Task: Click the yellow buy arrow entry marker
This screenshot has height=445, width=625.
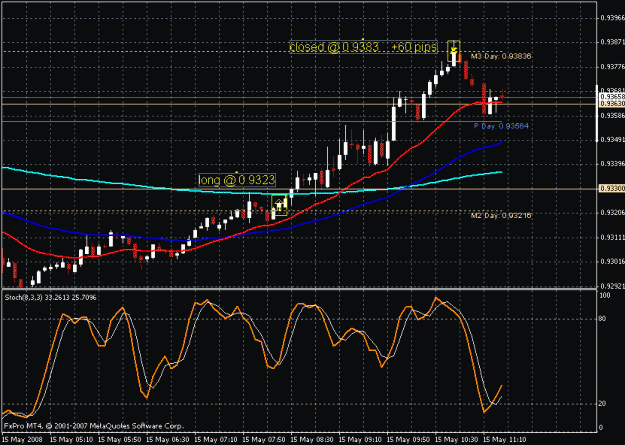Action: click(x=279, y=205)
